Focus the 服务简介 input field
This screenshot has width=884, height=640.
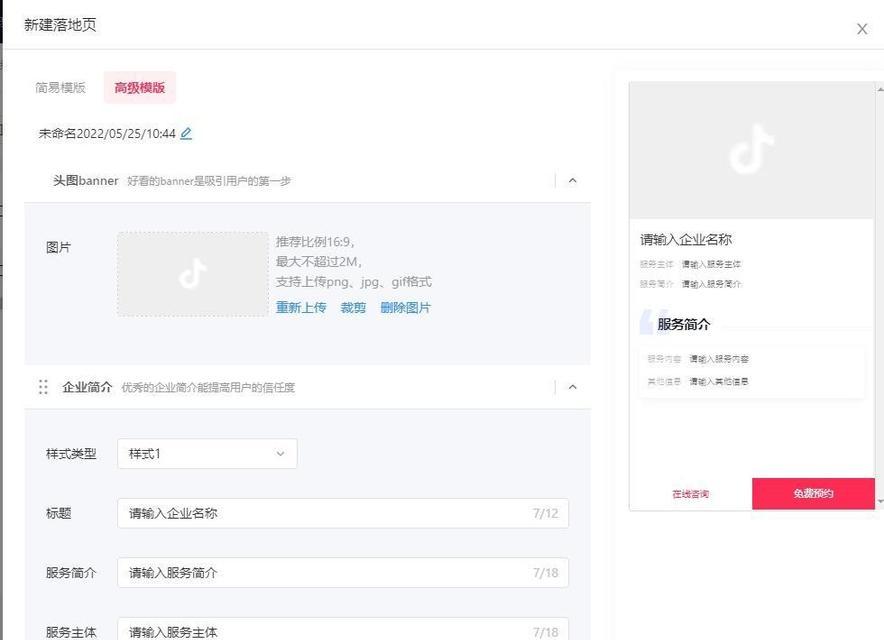pyautogui.click(x=343, y=573)
